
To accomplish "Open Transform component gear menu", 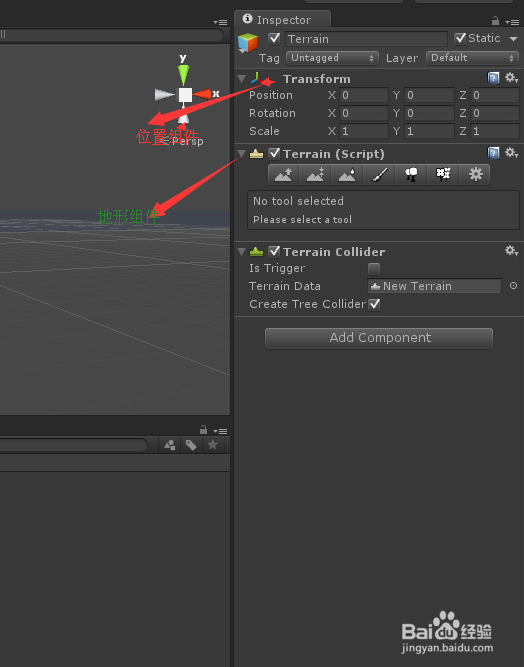I will (x=511, y=78).
